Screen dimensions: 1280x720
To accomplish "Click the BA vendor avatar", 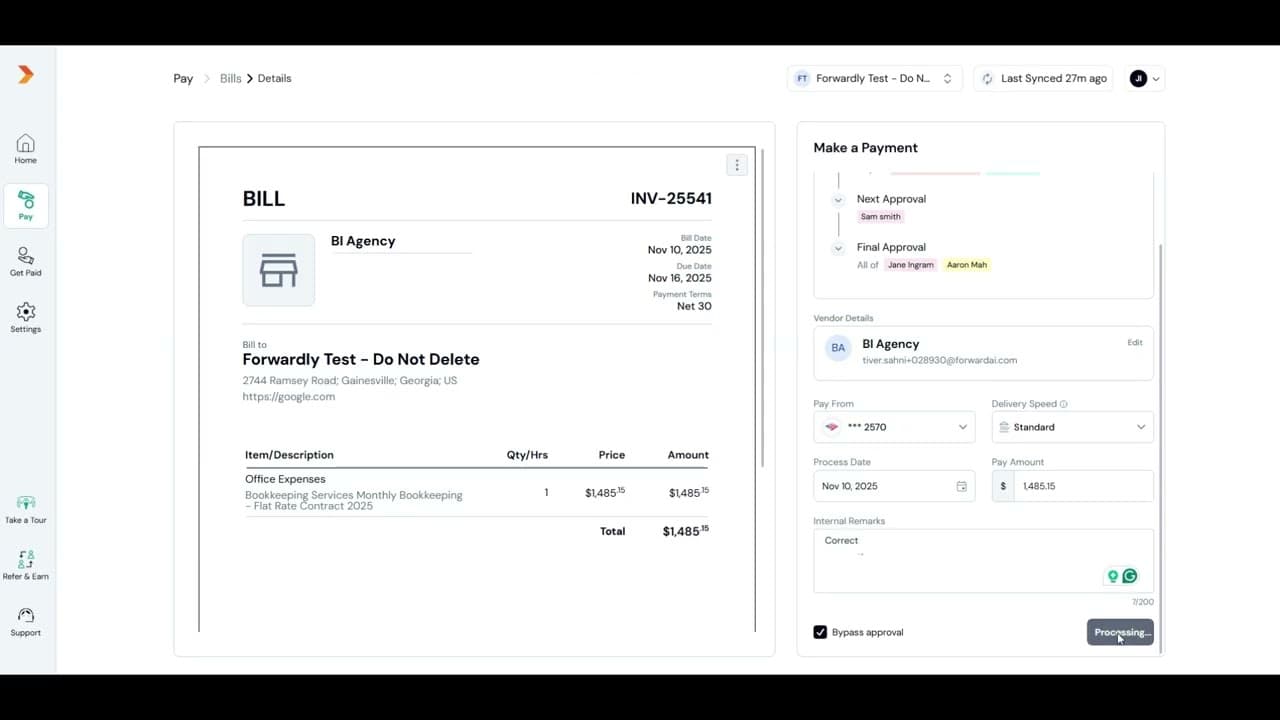I will click(x=838, y=348).
